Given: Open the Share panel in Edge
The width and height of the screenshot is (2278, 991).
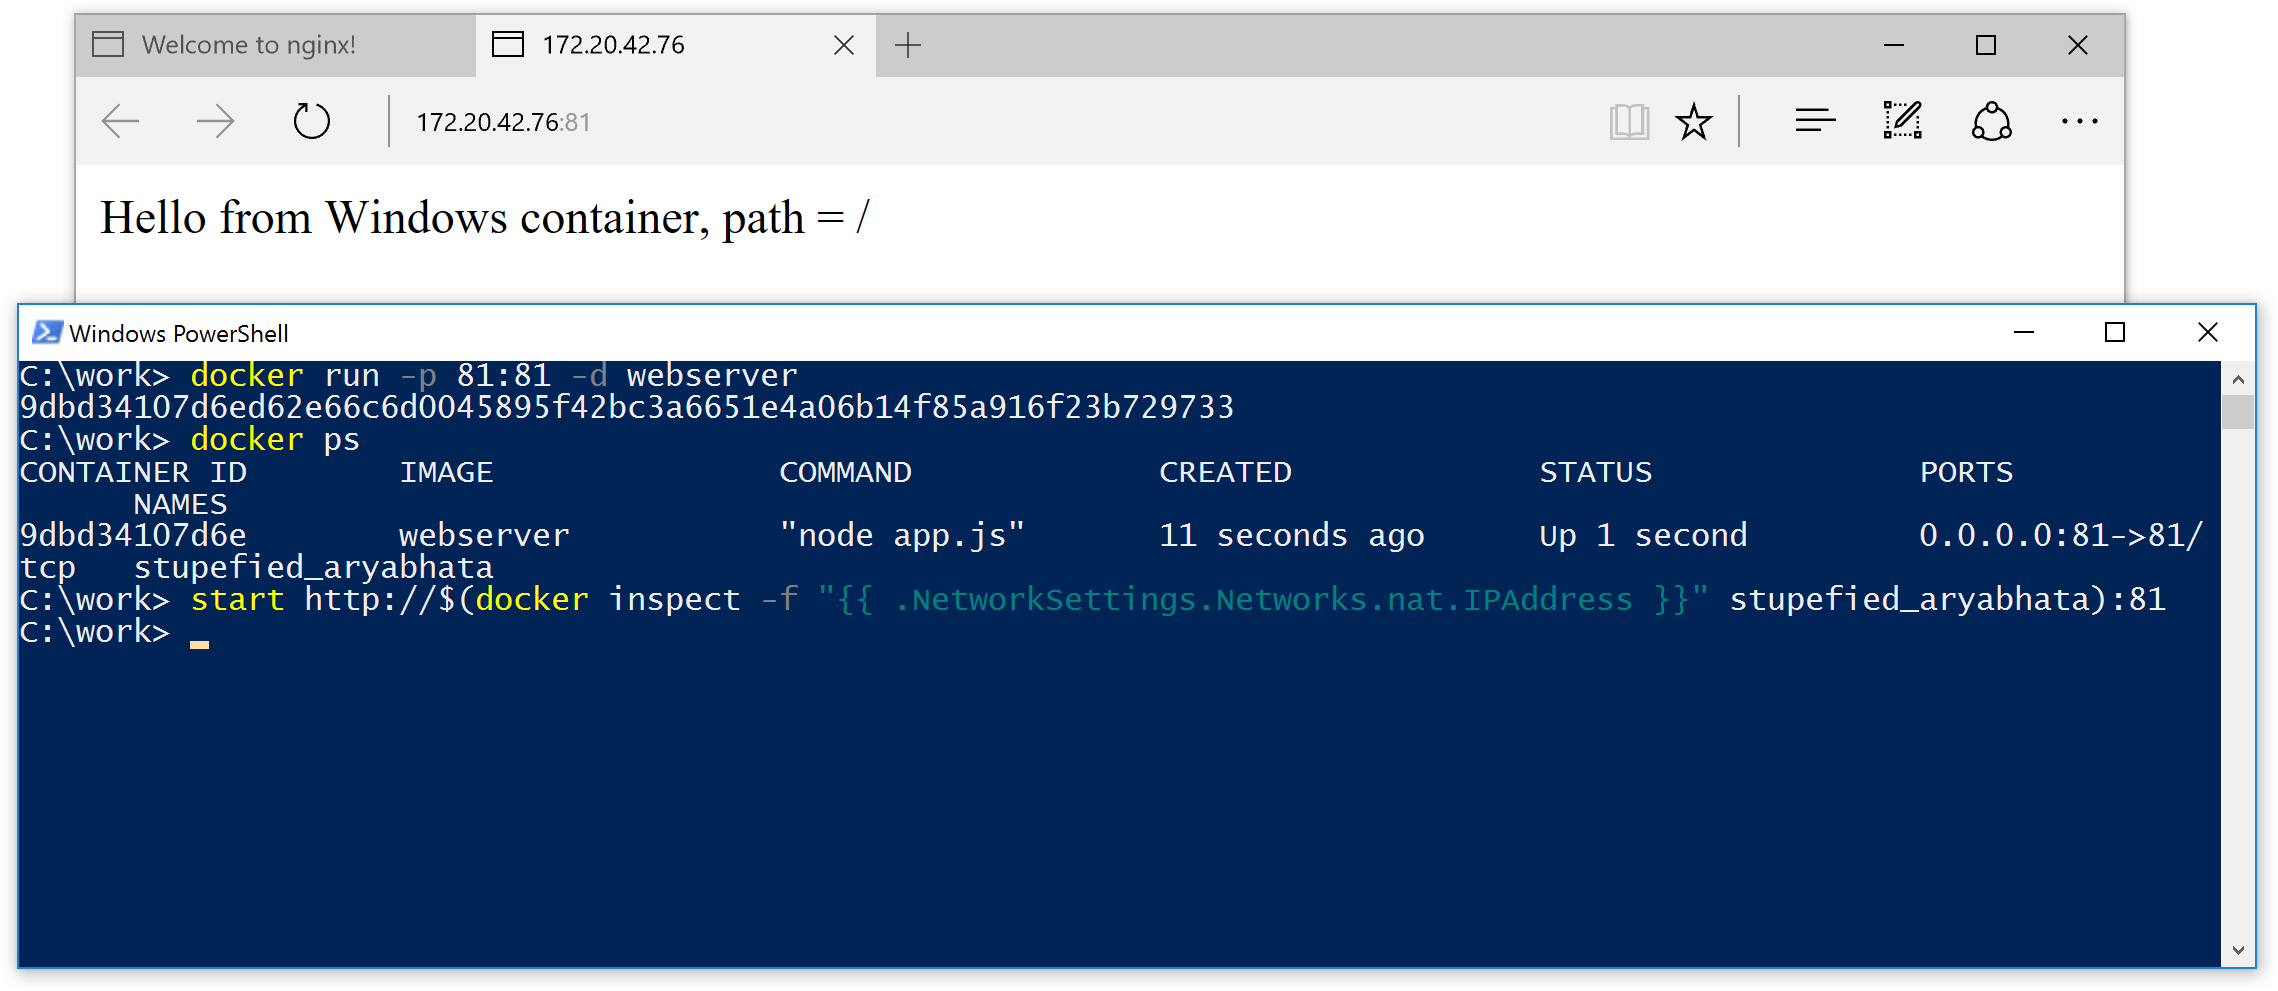Looking at the screenshot, I should (1990, 120).
